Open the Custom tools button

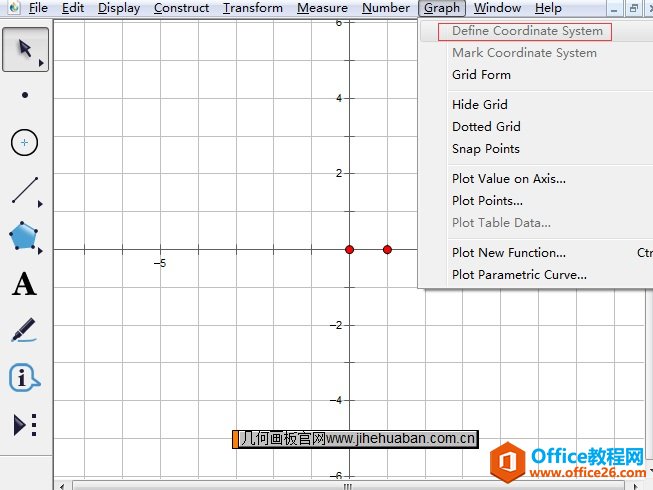tap(25, 425)
